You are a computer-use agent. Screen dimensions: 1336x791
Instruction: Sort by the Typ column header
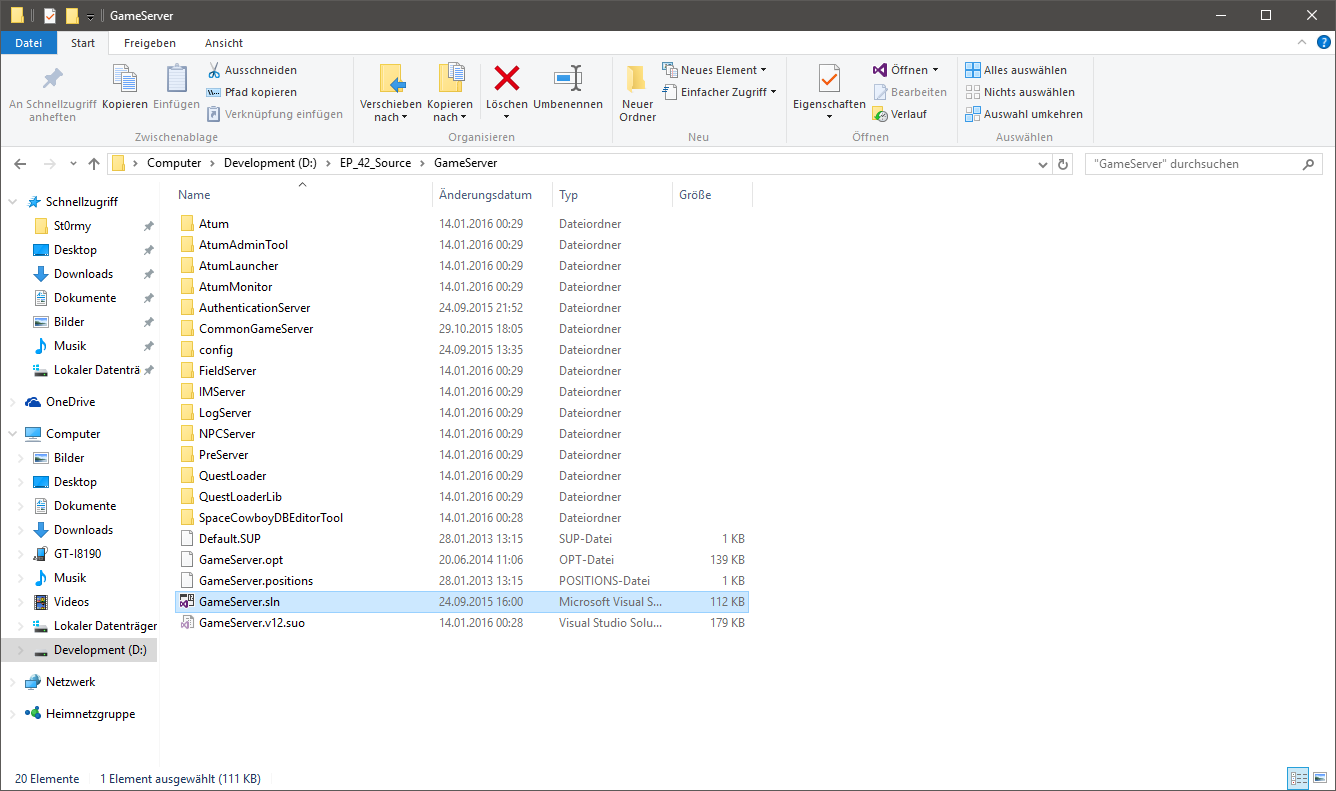coord(612,195)
